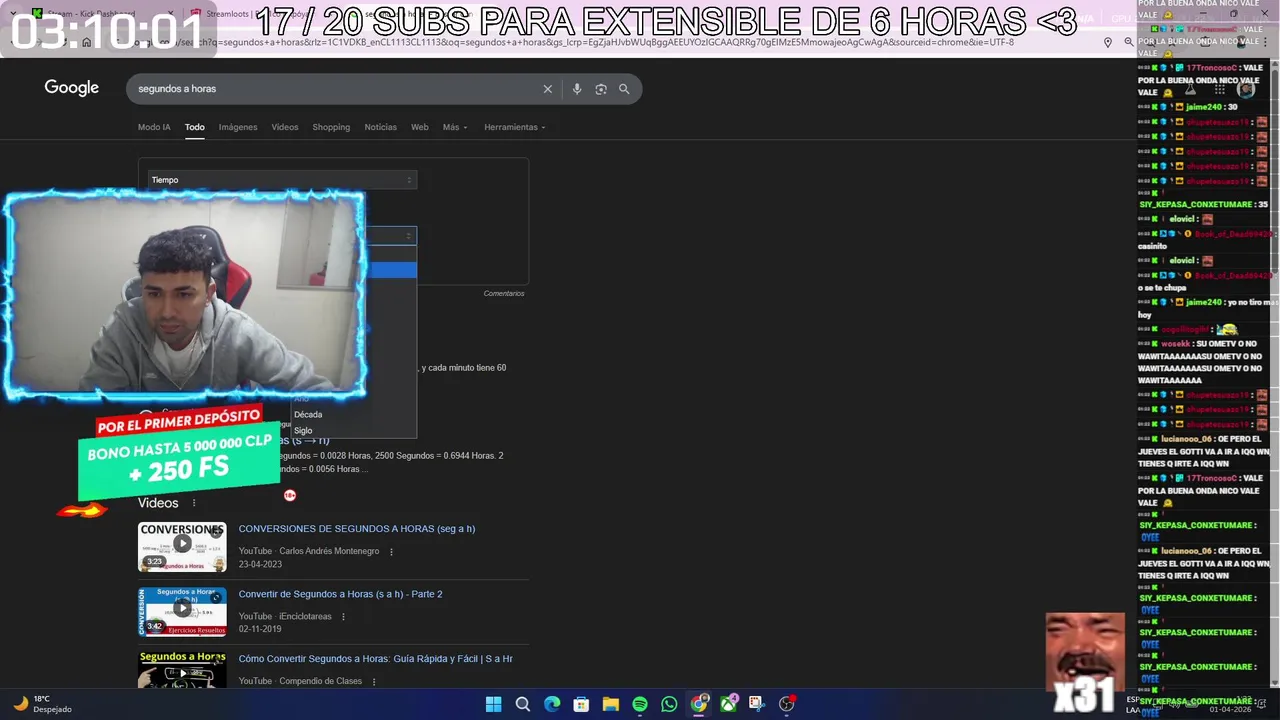Open options menu for iEnciclotareas video result

(343, 617)
